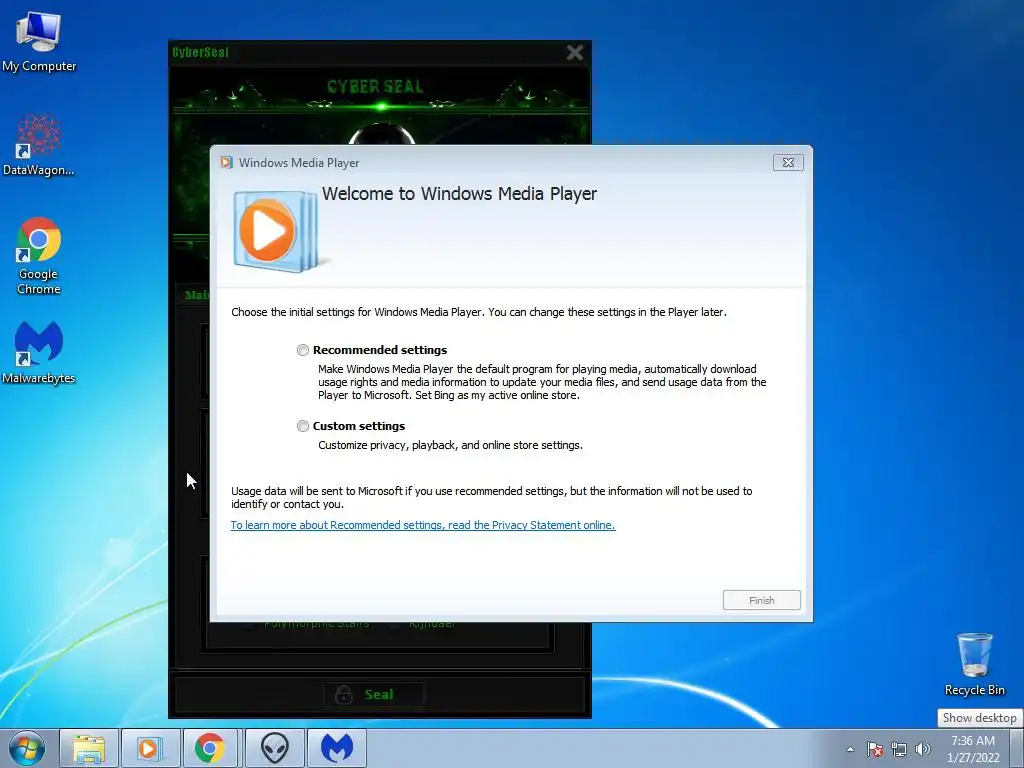Image resolution: width=1024 pixels, height=768 pixels.
Task: Open My Computer desktop icon
Action: tap(39, 41)
